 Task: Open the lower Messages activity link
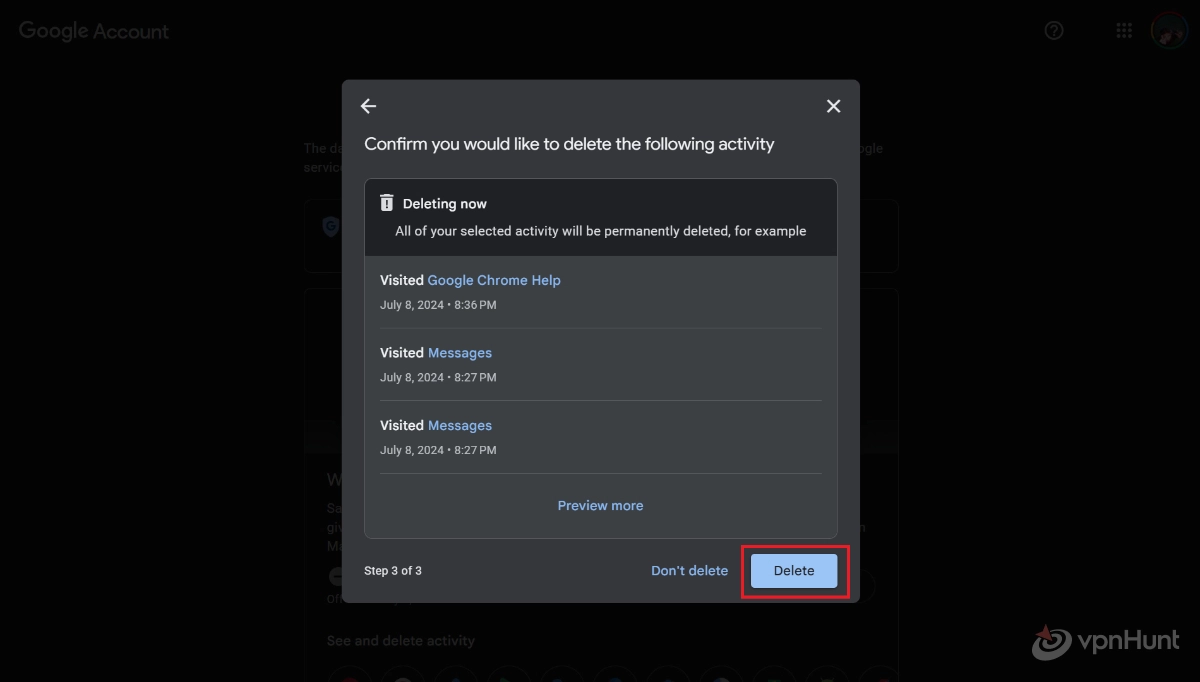pos(460,425)
